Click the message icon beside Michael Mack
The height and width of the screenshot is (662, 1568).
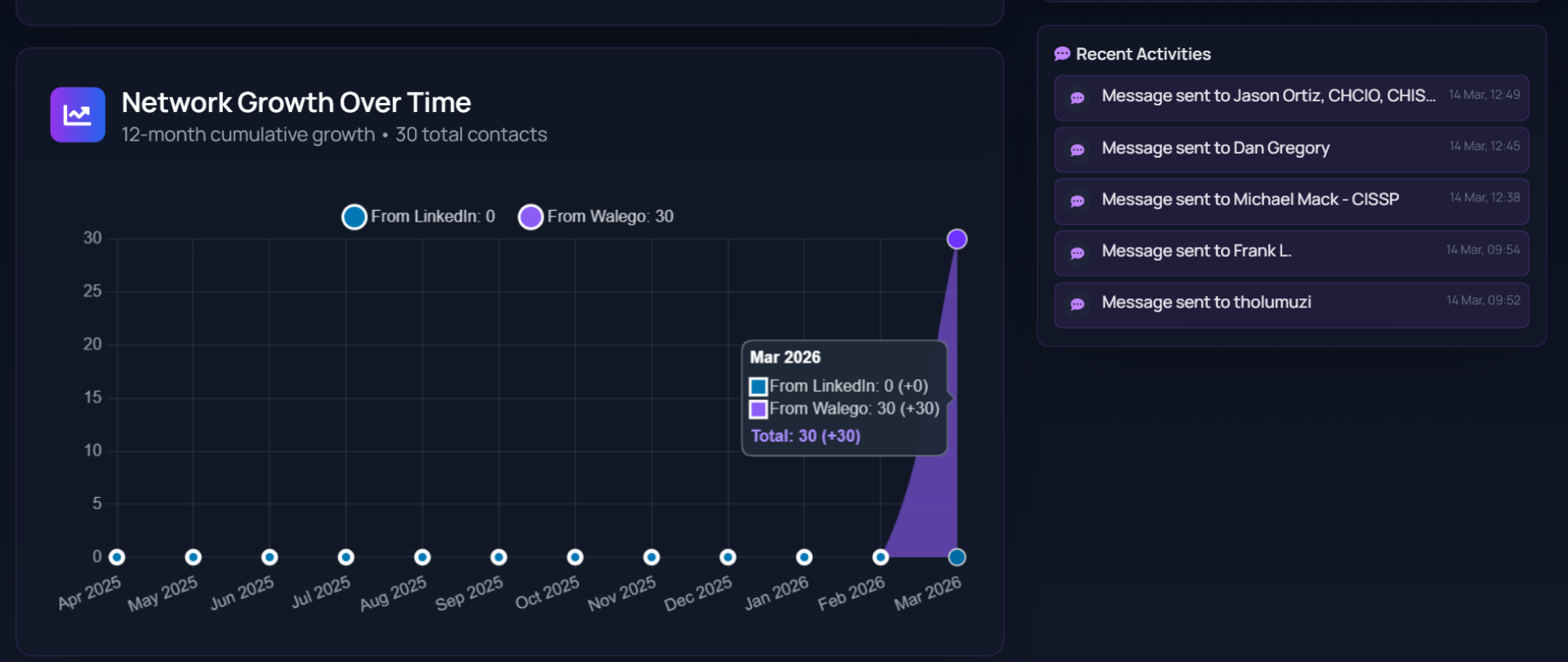pyautogui.click(x=1078, y=201)
